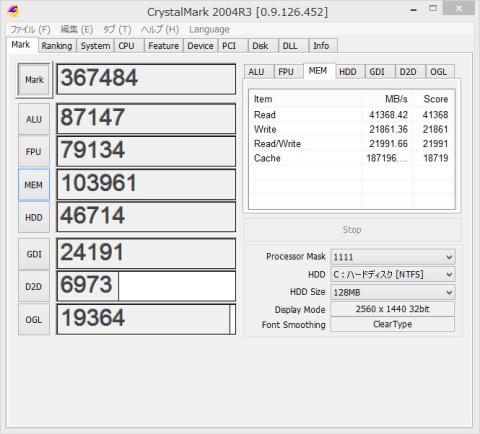Open the タブ (T) menu
The width and height of the screenshot is (480, 434).
pyautogui.click(x=117, y=29)
